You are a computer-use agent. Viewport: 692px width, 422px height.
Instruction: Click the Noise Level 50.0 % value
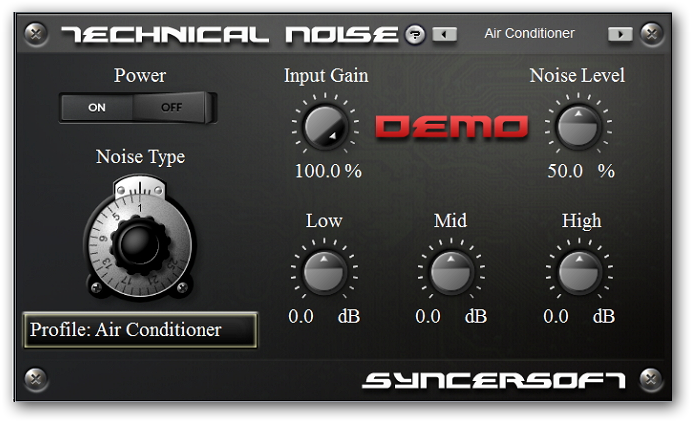[x=581, y=171]
